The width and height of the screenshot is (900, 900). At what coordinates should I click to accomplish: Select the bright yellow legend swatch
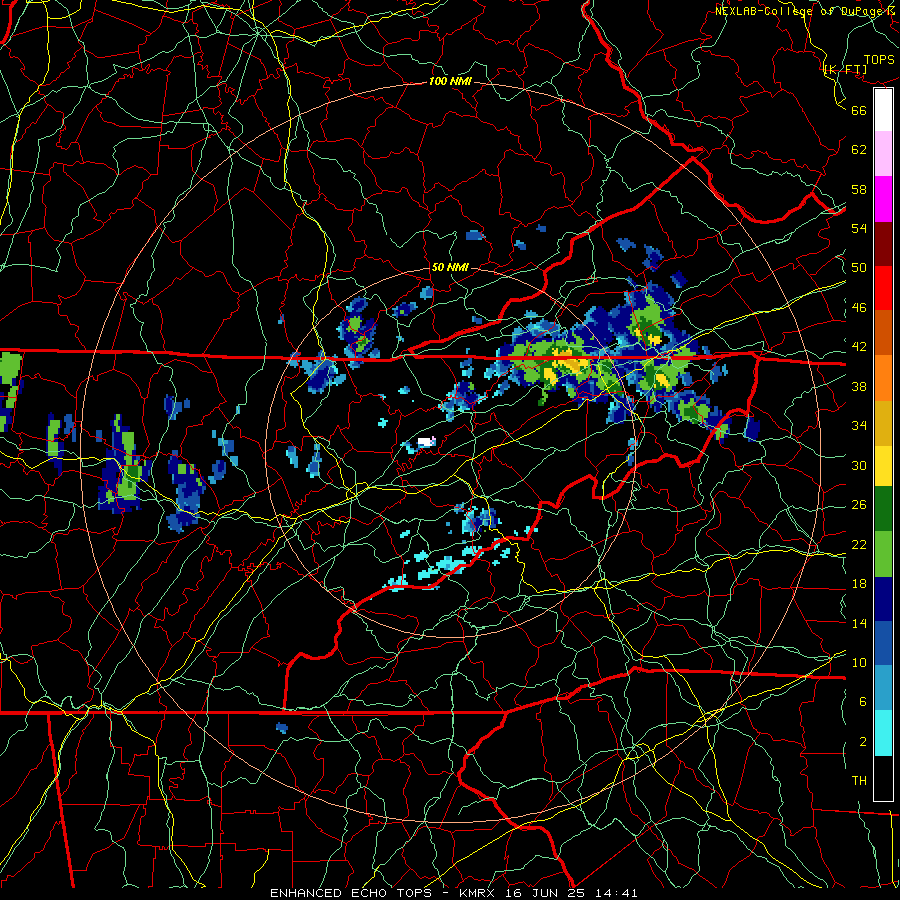[x=883, y=465]
